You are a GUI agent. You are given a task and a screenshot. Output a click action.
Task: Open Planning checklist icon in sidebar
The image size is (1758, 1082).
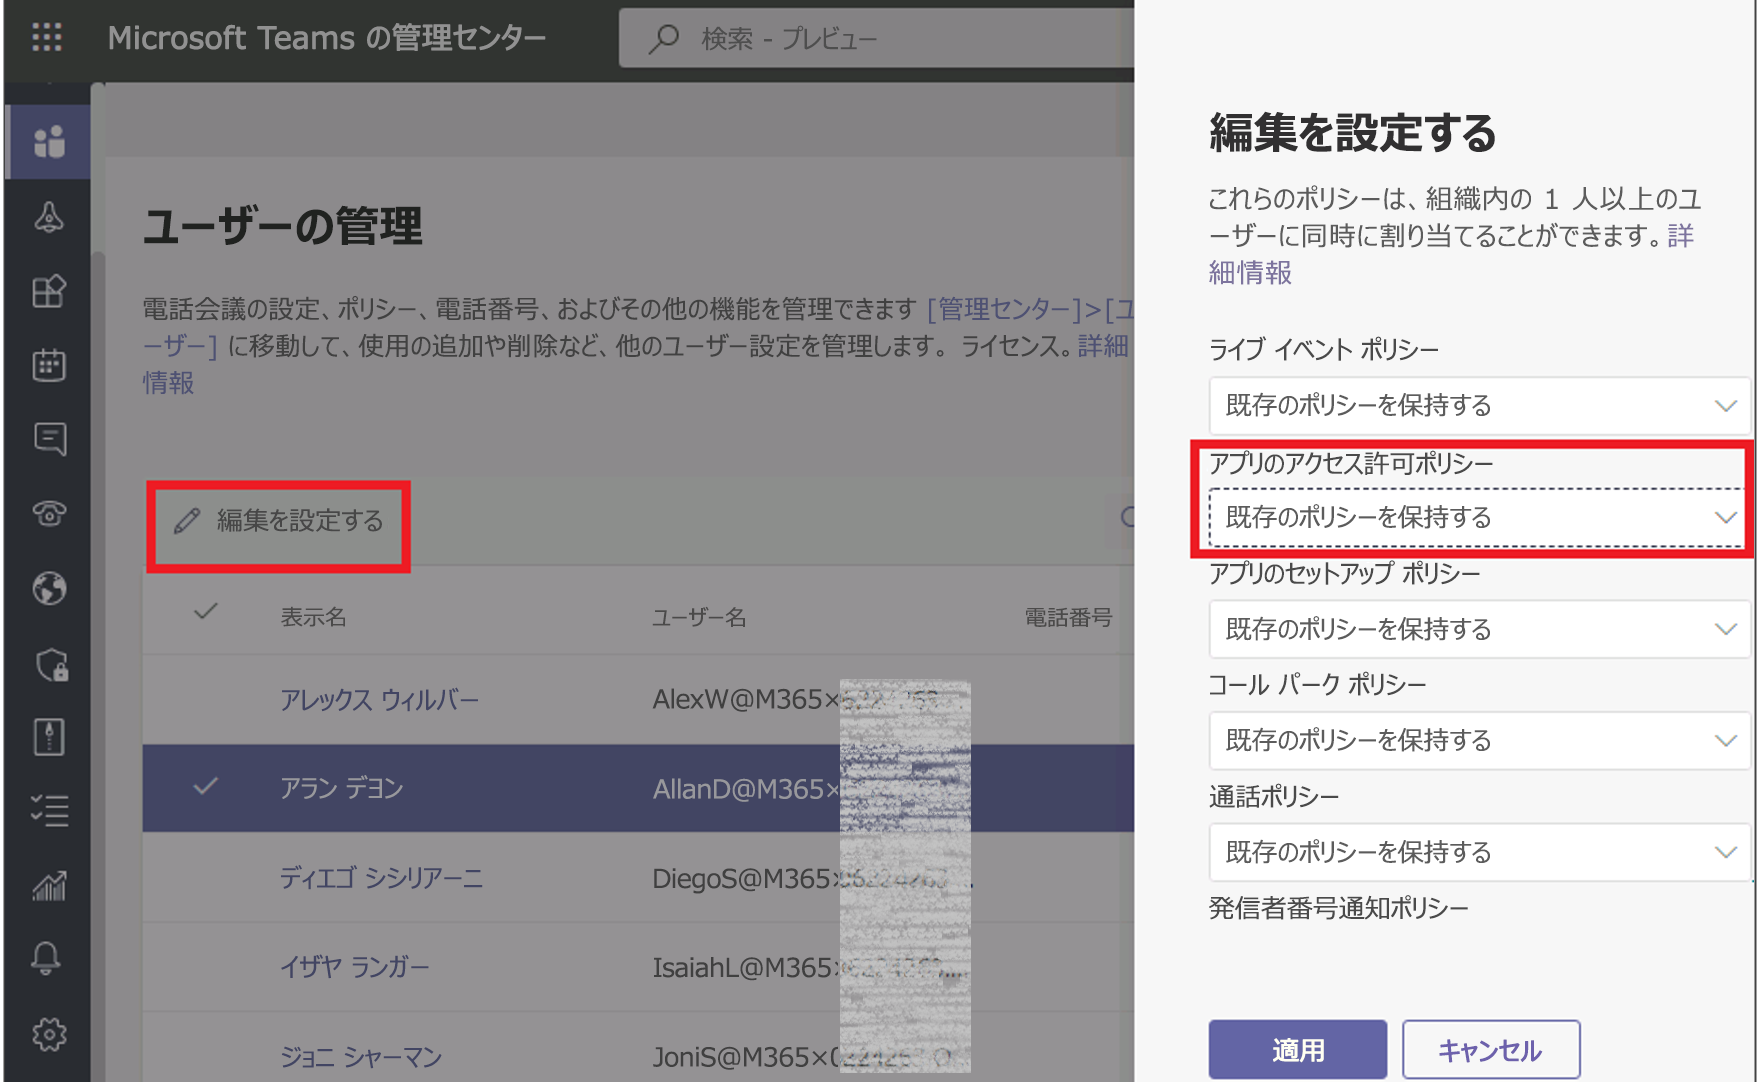[x=49, y=810]
